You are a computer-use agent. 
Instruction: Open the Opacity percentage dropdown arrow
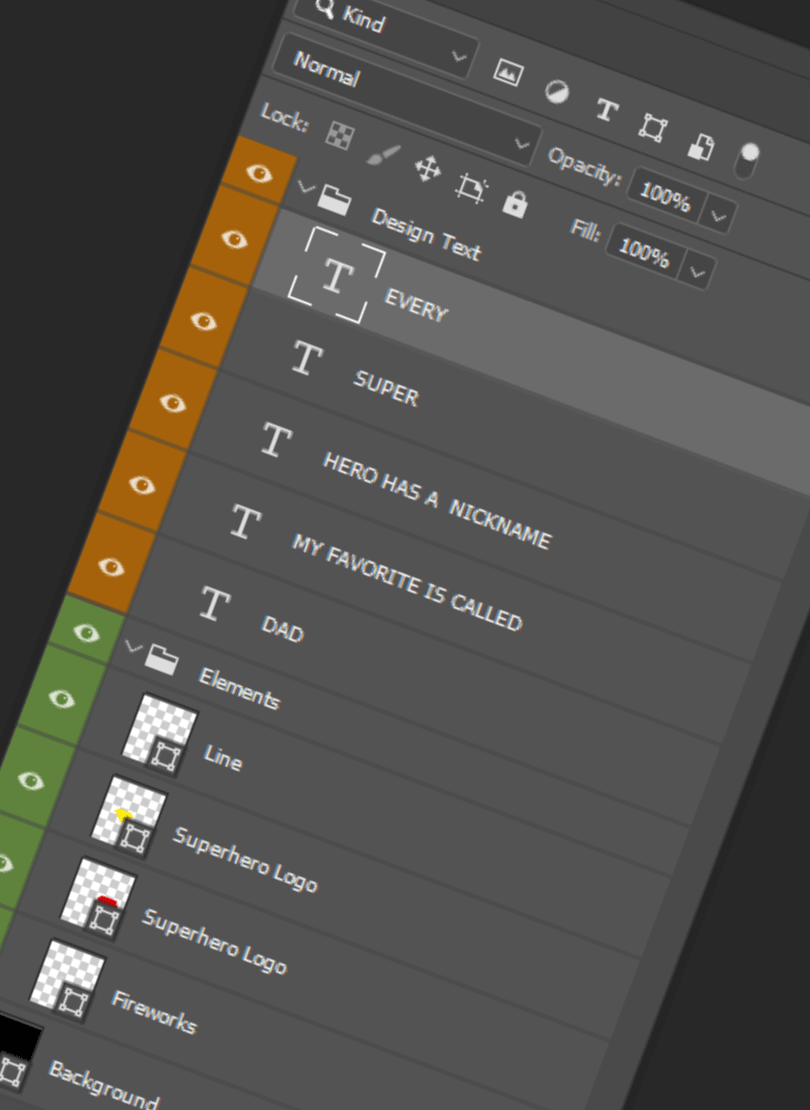[x=719, y=214]
